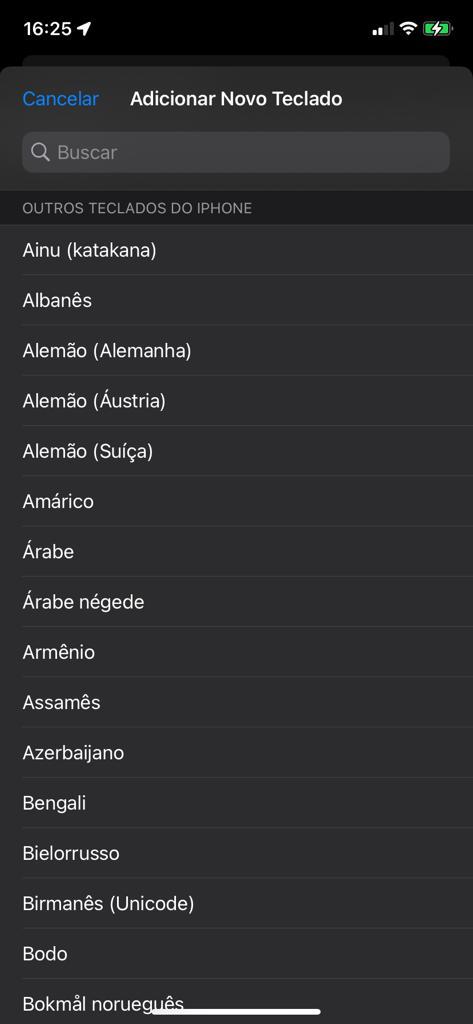Tap the home indicator bar
This screenshot has width=473, height=1024.
click(x=236, y=1012)
